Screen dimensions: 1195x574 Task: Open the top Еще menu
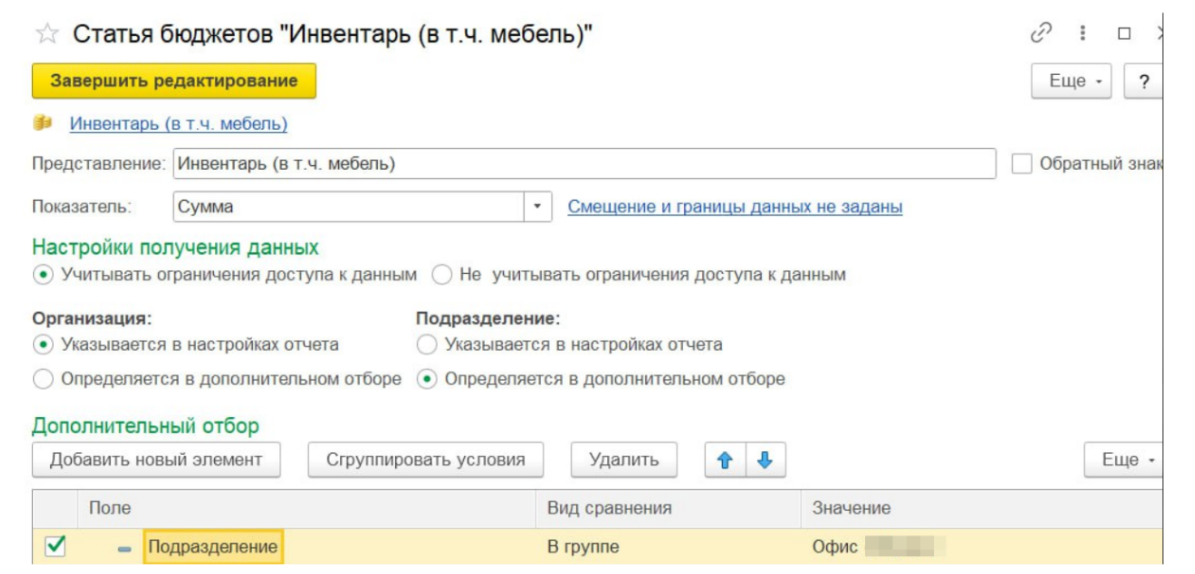[x=1073, y=81]
